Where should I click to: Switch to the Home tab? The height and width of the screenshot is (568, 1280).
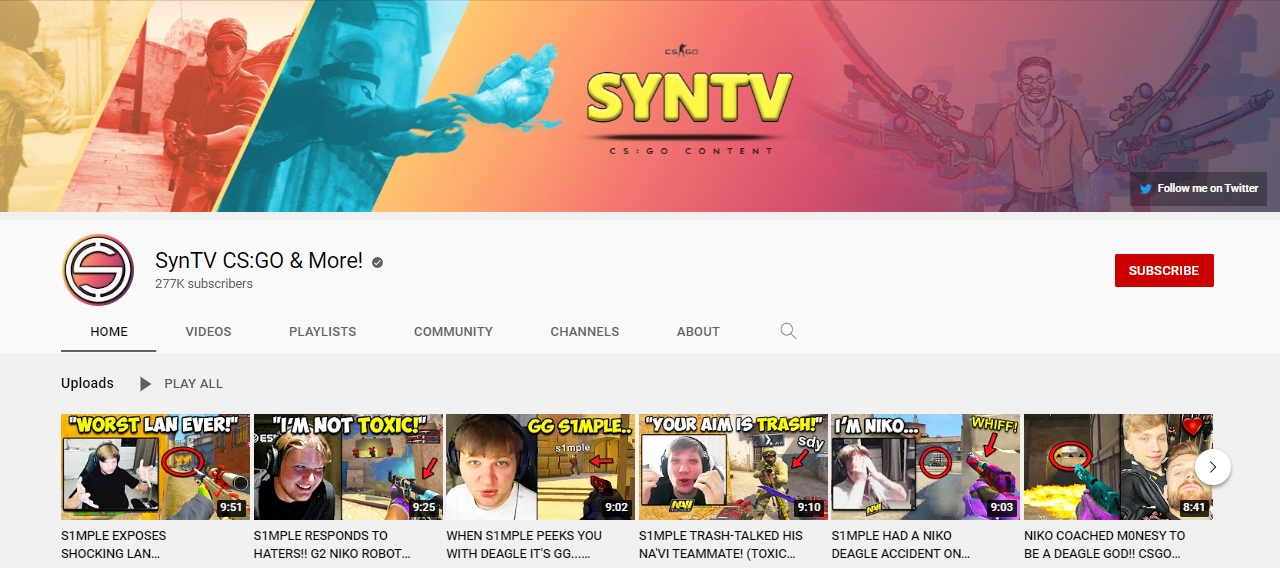pos(109,331)
